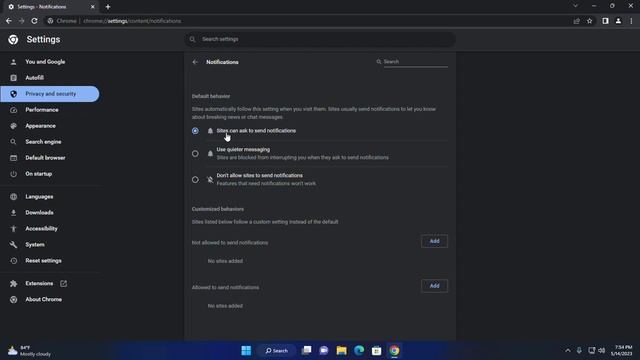Add a site to Allowed to send notifications
Image resolution: width=640 pixels, height=360 pixels.
[434, 286]
